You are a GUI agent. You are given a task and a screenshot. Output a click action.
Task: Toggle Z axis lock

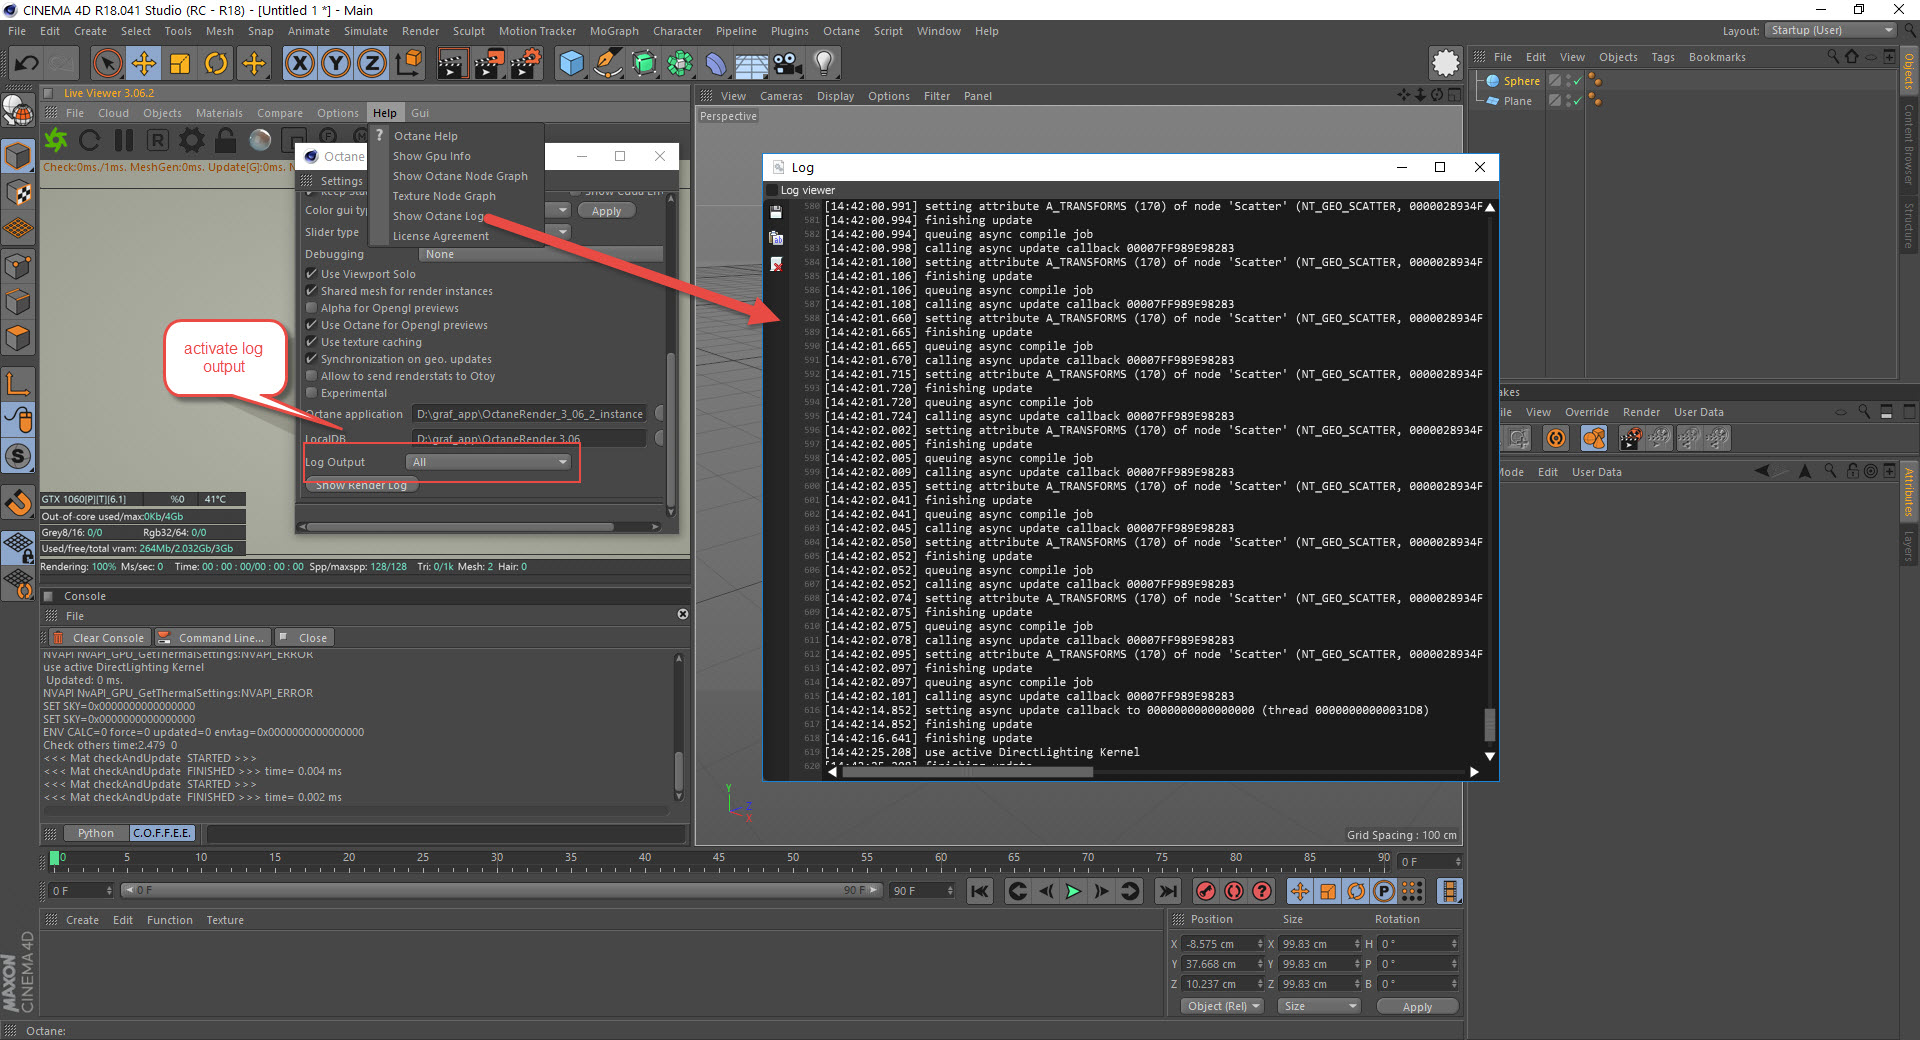[372, 63]
